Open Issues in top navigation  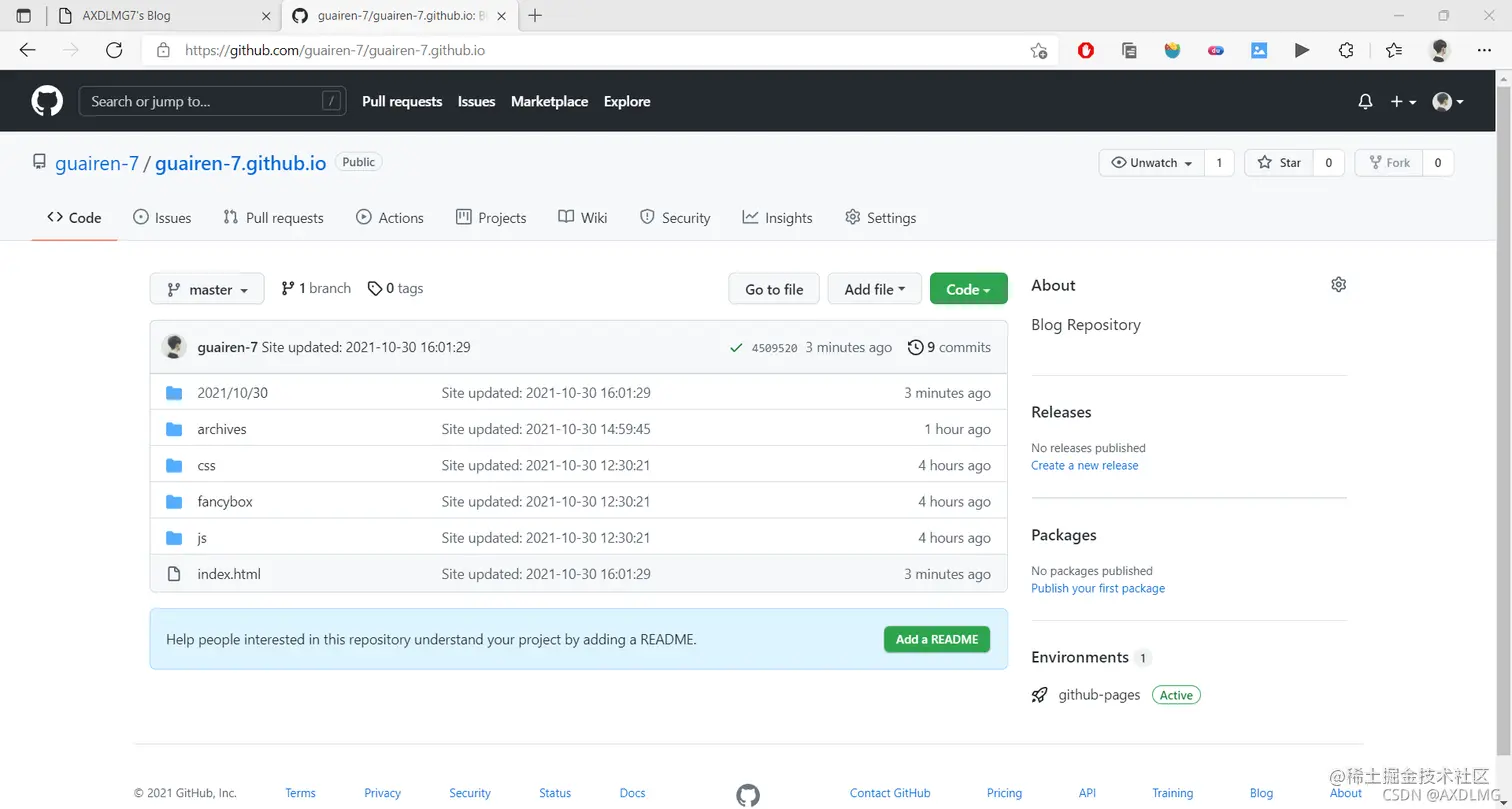click(476, 101)
